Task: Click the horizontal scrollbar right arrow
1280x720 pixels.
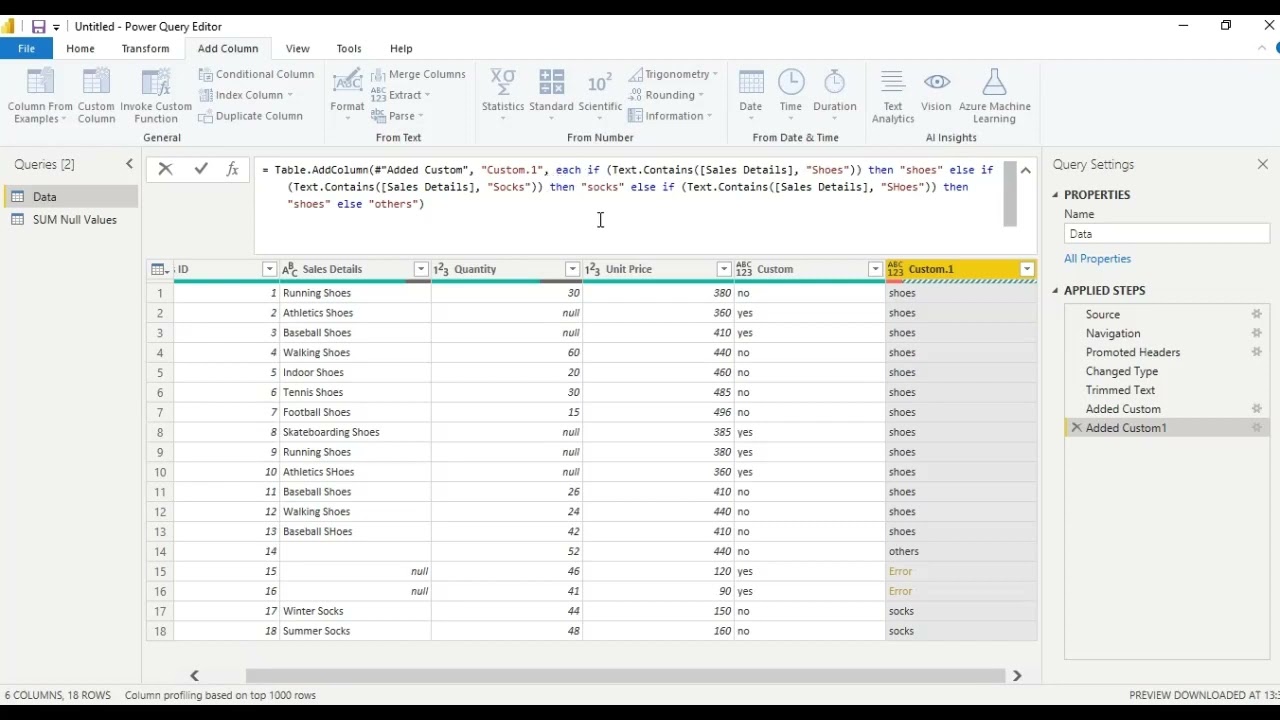Action: pos(1017,676)
